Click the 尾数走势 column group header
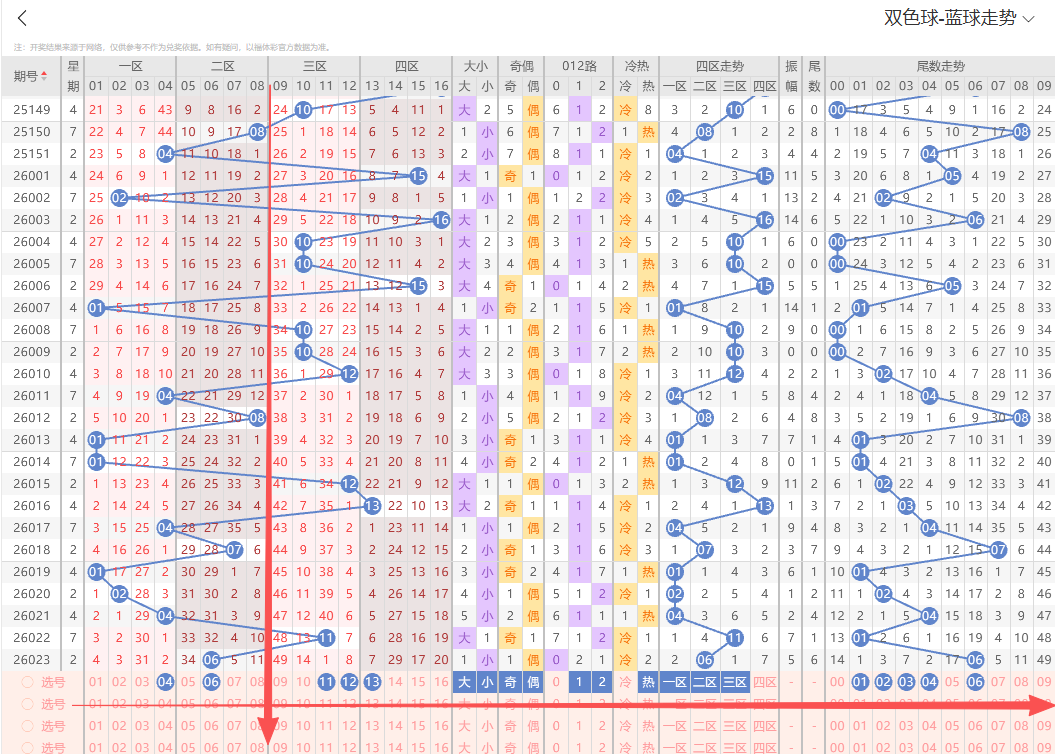The height and width of the screenshot is (754, 1055). tap(940, 66)
